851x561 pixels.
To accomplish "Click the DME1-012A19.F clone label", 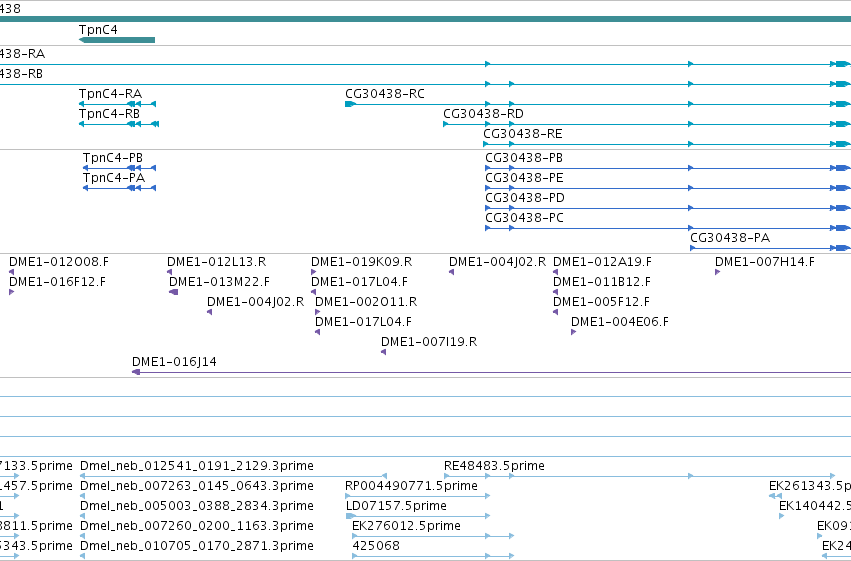I will point(602,262).
